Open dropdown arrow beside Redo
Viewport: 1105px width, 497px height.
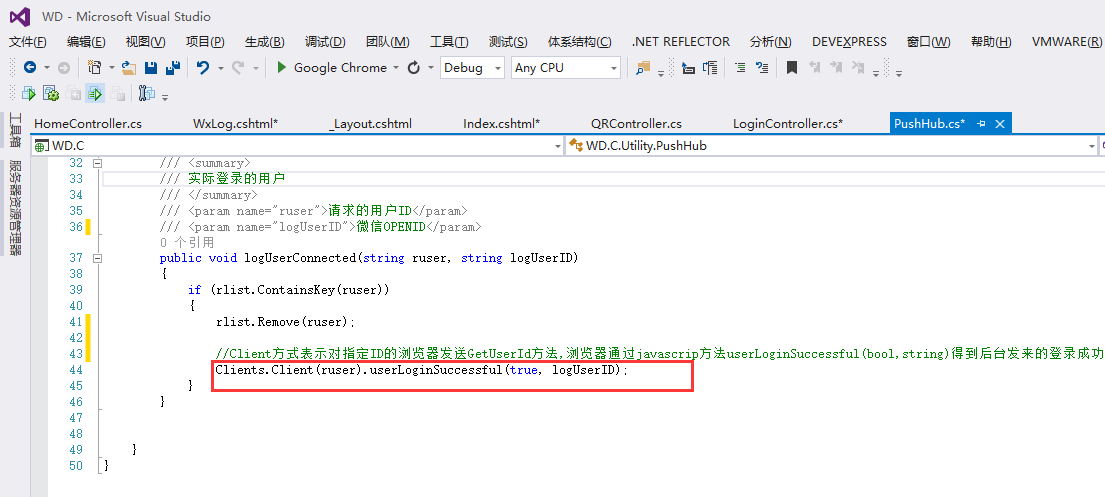[x=255, y=68]
